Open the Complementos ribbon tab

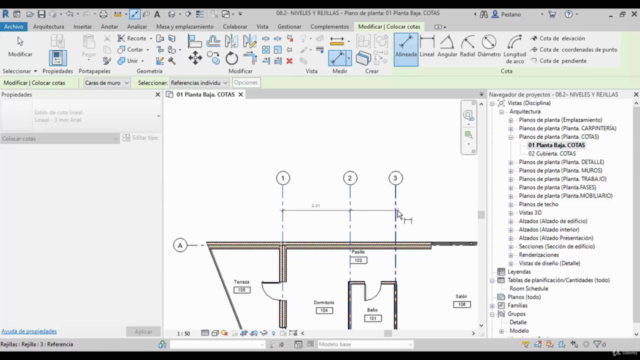point(329,27)
